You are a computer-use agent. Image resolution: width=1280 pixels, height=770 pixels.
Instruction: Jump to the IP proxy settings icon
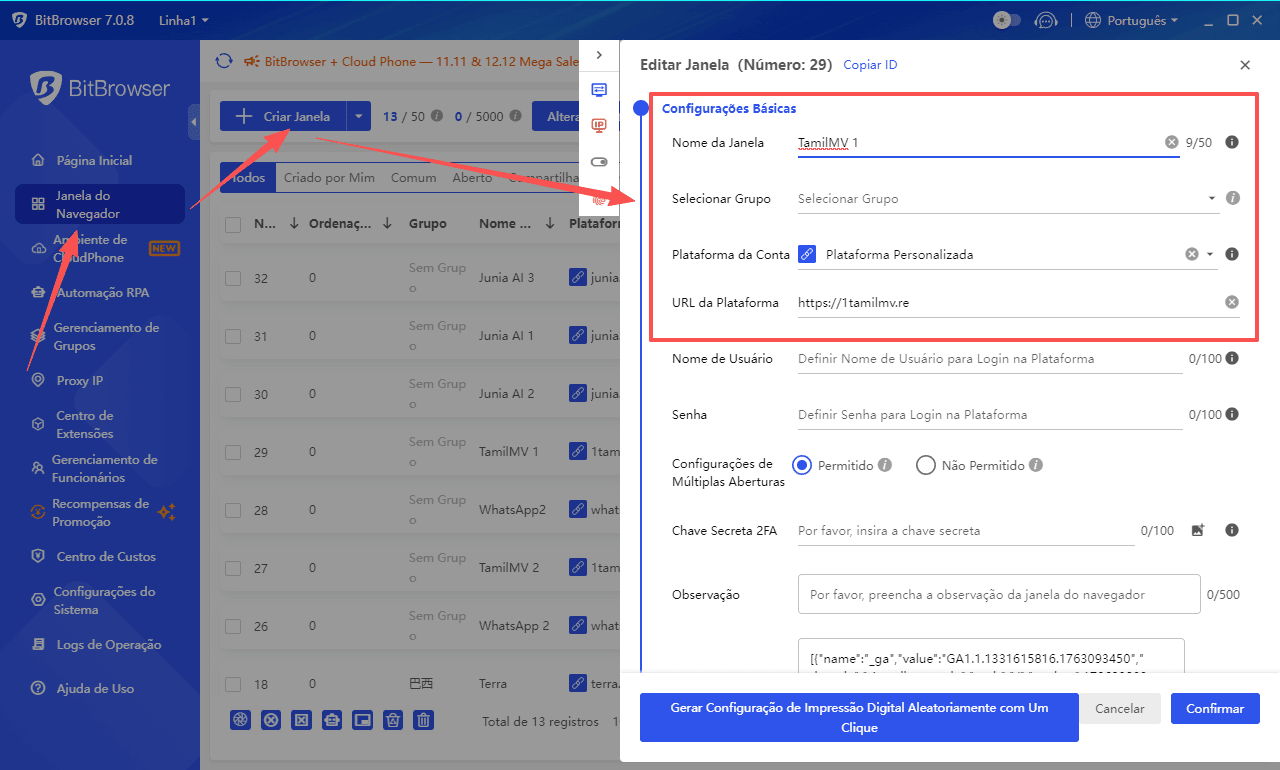(599, 126)
